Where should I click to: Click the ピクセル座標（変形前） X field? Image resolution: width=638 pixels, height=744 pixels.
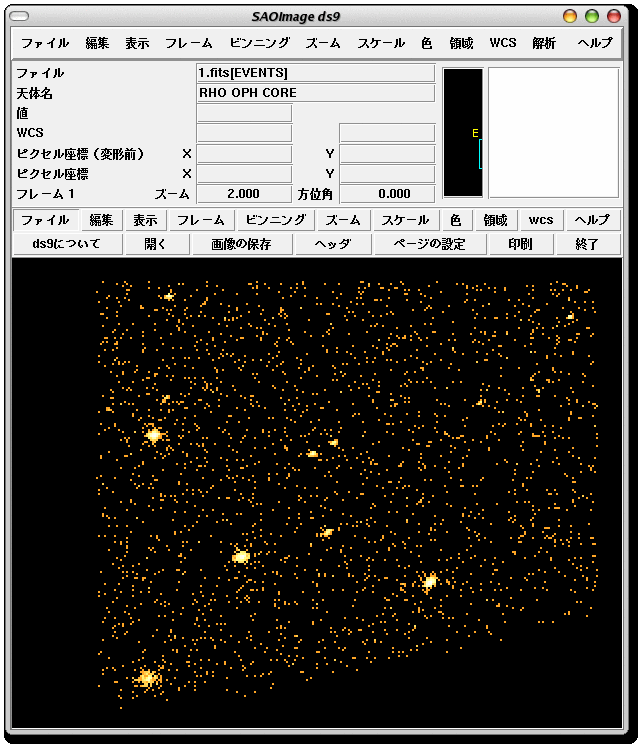coord(244,154)
